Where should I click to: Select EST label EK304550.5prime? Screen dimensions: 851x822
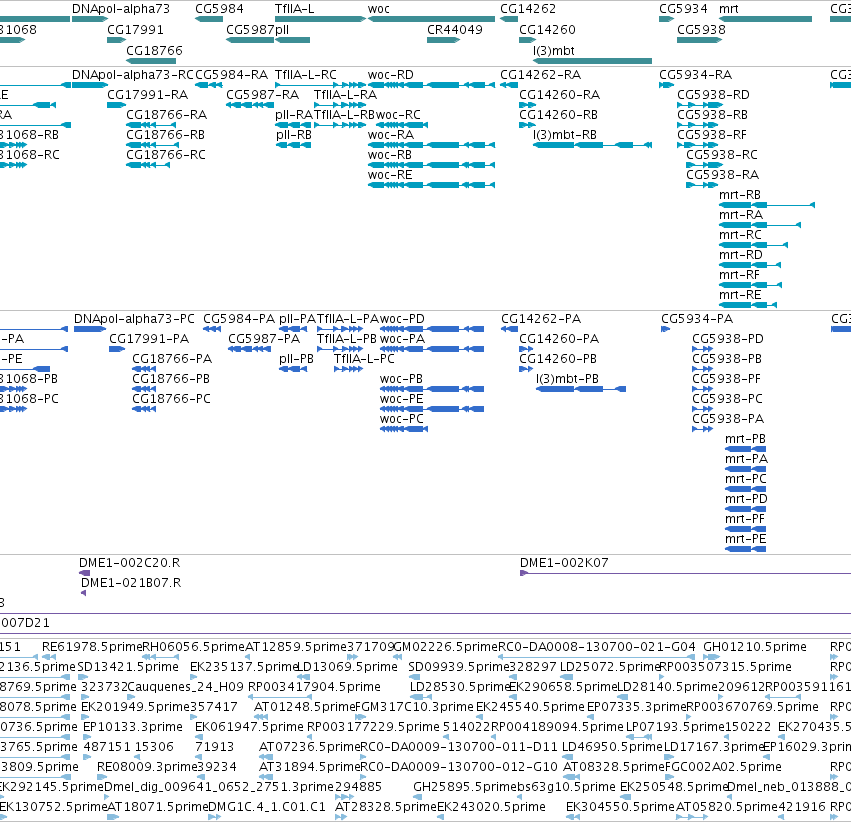point(620,807)
